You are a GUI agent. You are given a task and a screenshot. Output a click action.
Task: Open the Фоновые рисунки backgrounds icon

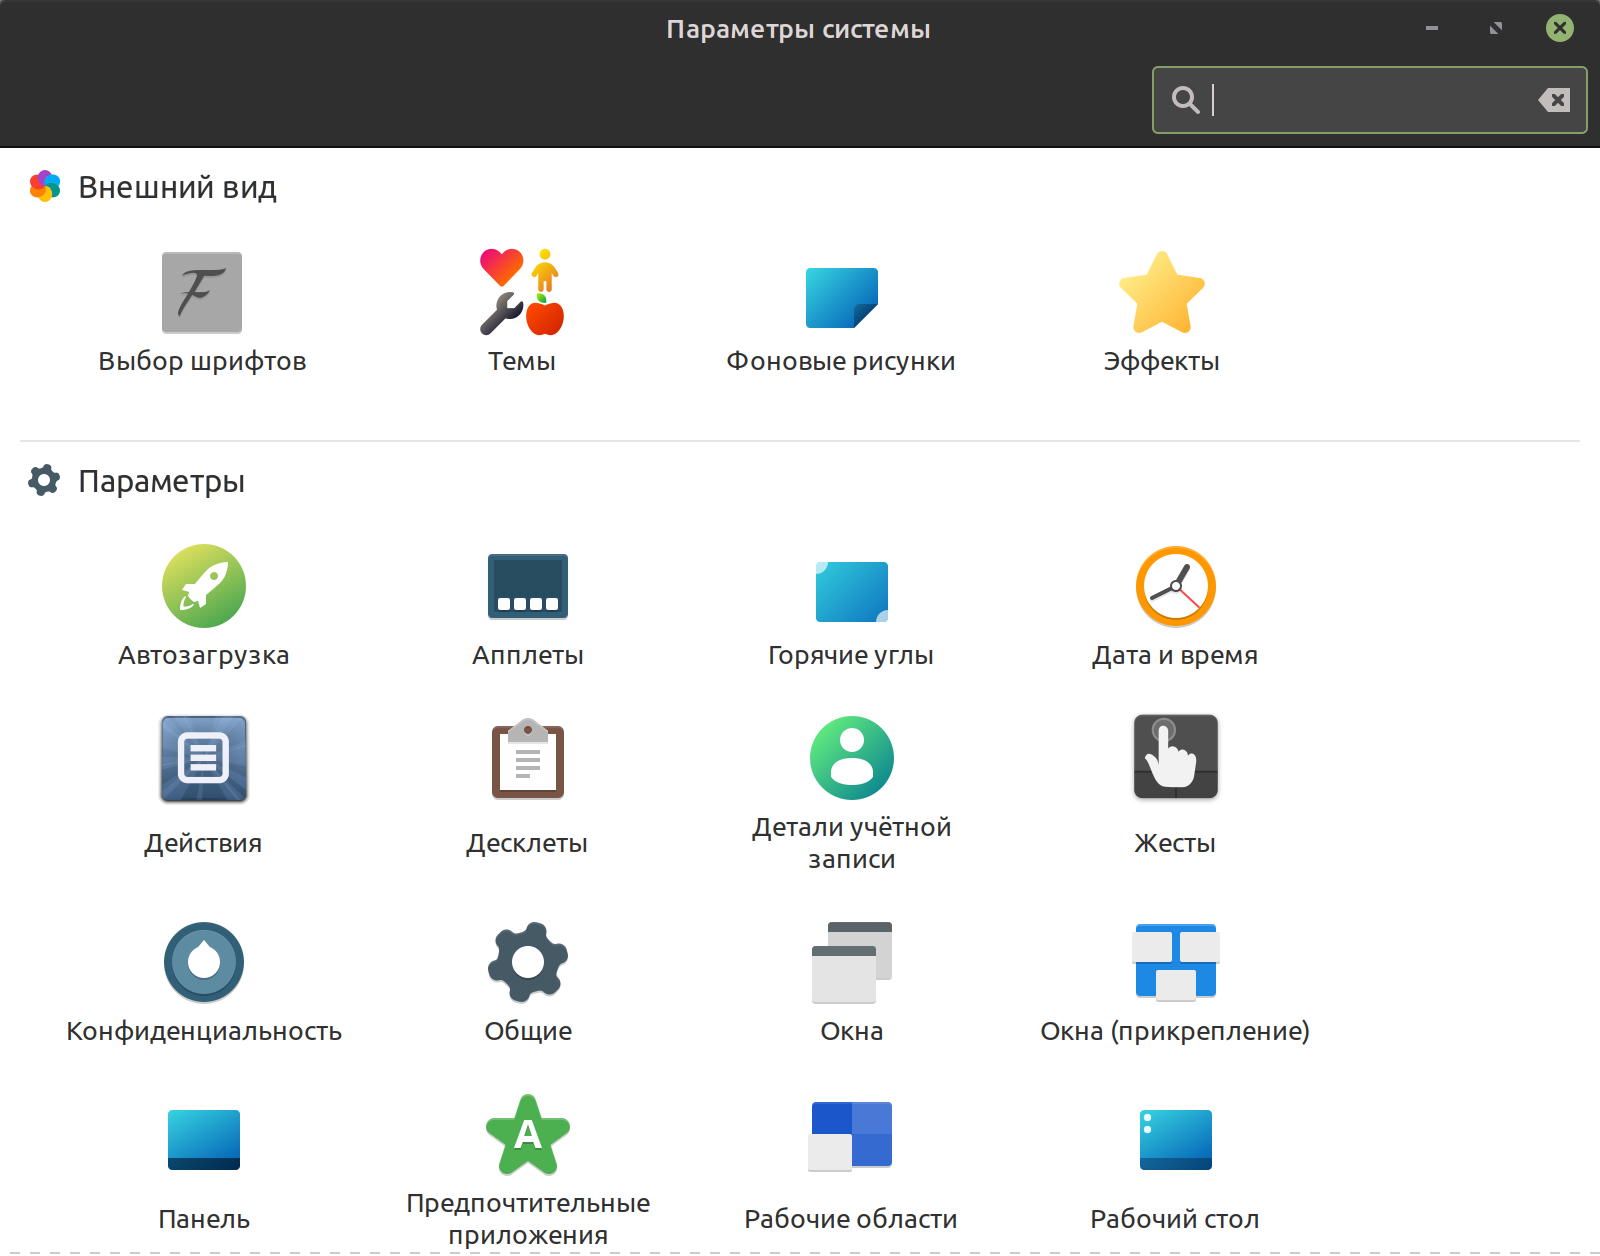point(842,297)
